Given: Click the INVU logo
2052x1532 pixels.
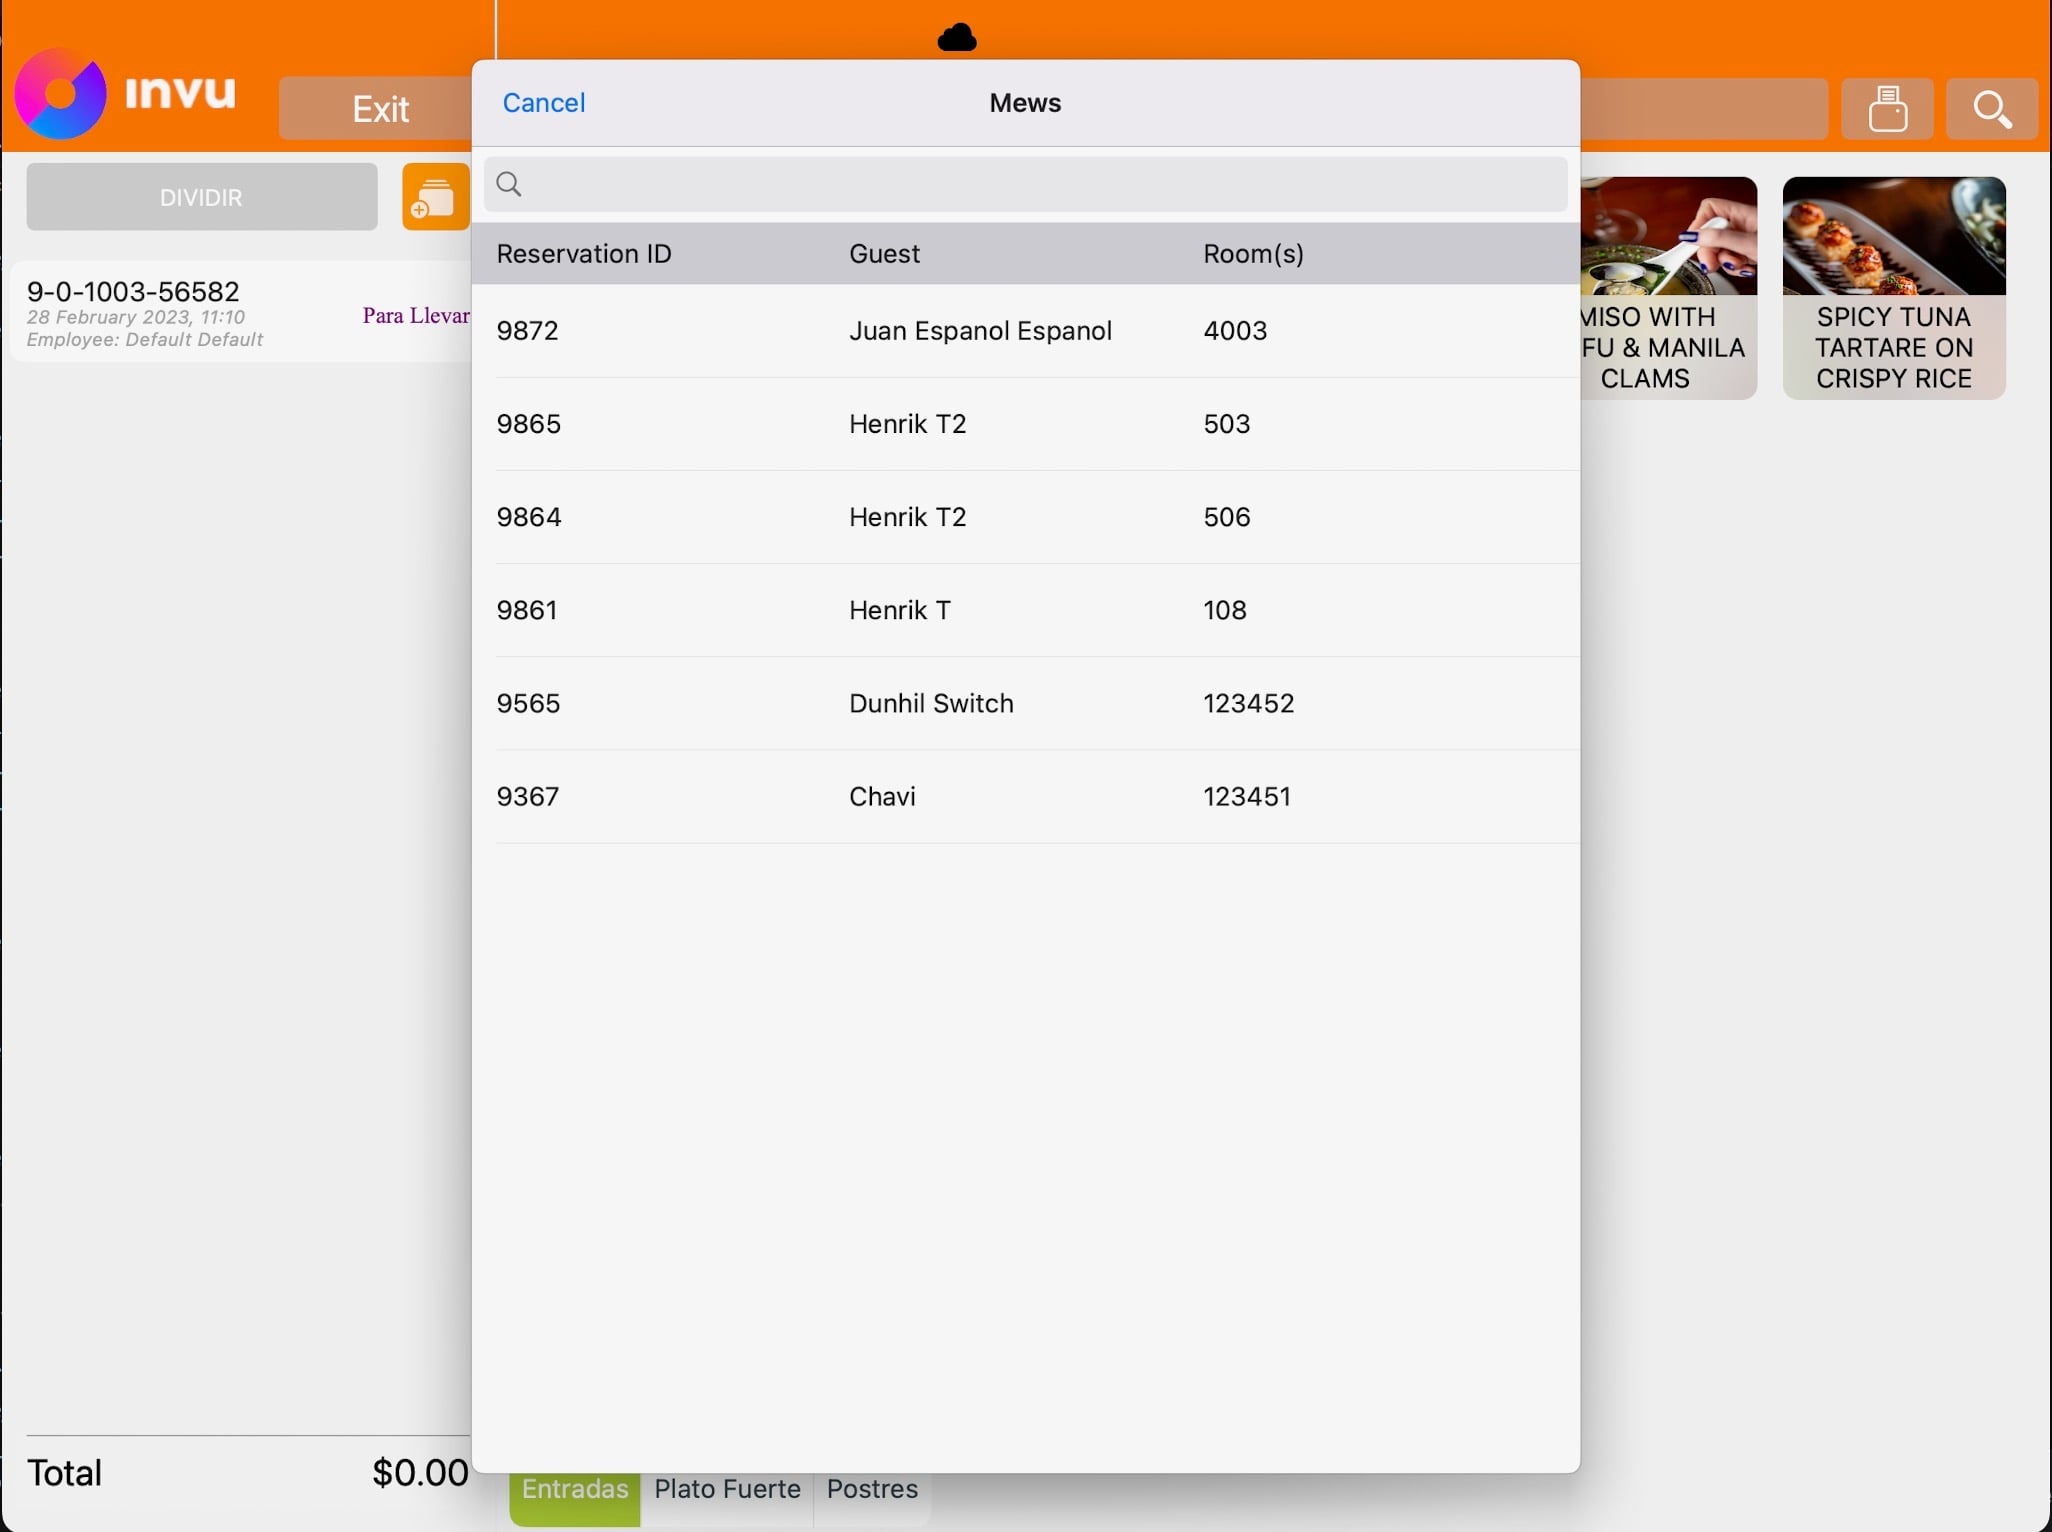Looking at the screenshot, I should click(x=128, y=92).
